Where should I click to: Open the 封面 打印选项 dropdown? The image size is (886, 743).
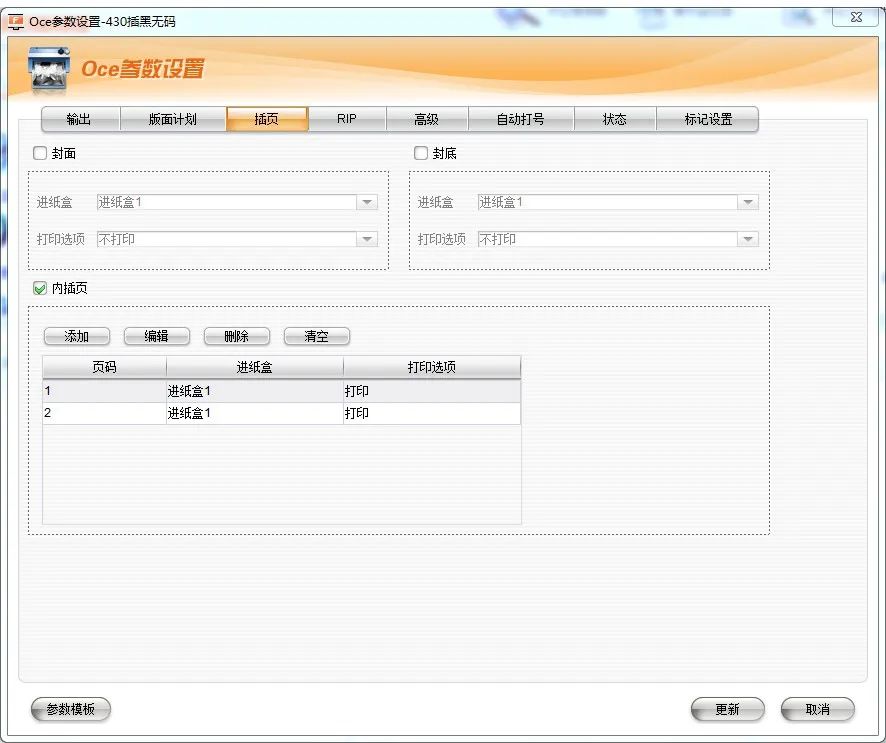(x=367, y=240)
